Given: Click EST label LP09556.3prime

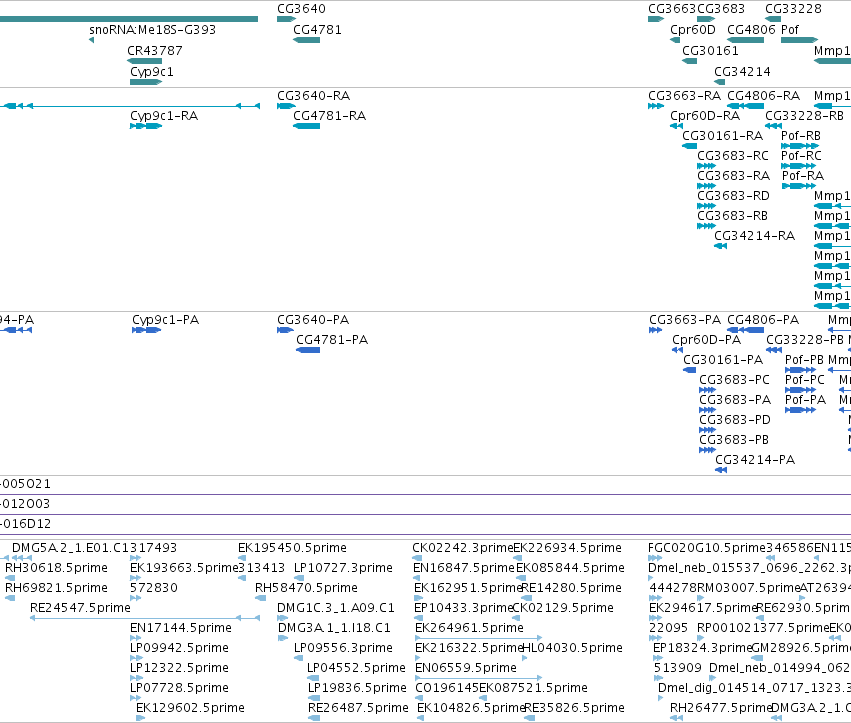Looking at the screenshot, I should [x=343, y=648].
